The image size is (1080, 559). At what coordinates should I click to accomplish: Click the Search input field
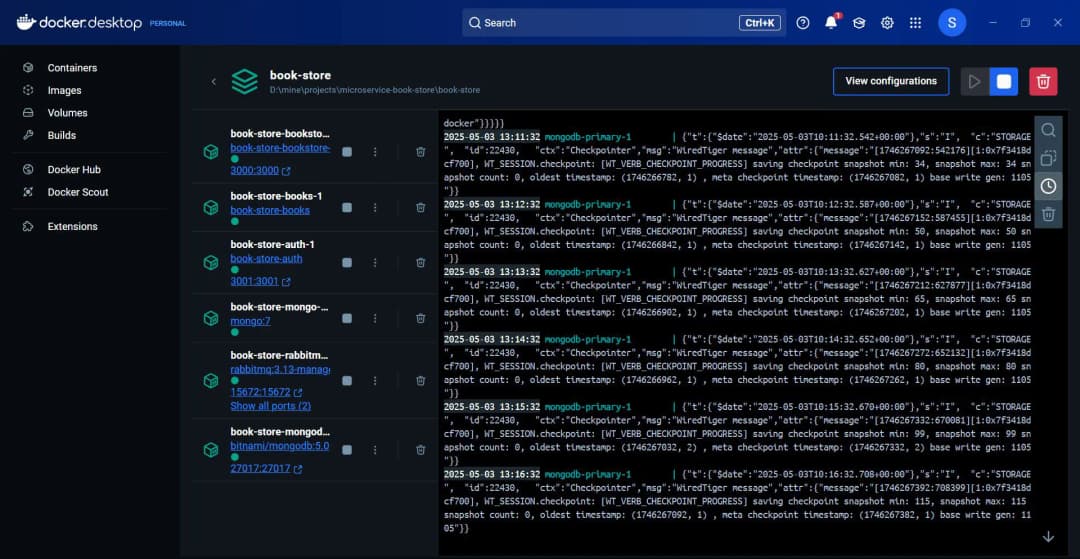pos(624,23)
